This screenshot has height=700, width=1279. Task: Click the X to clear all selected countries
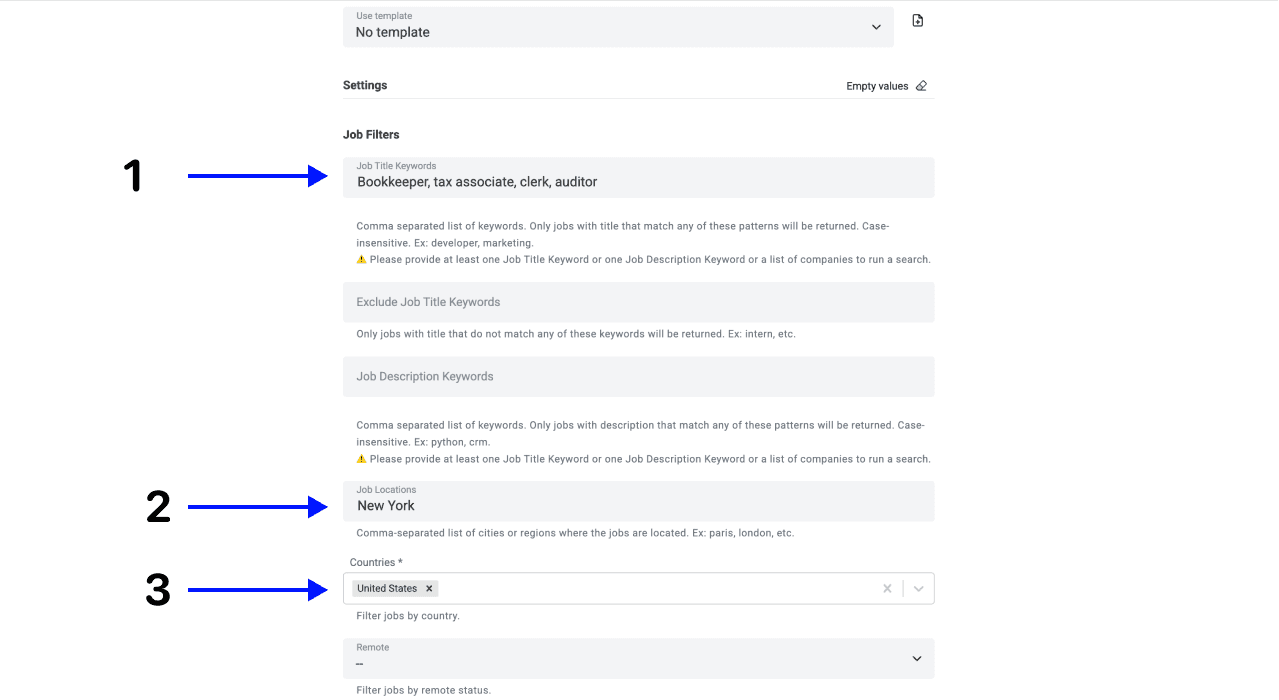887,588
